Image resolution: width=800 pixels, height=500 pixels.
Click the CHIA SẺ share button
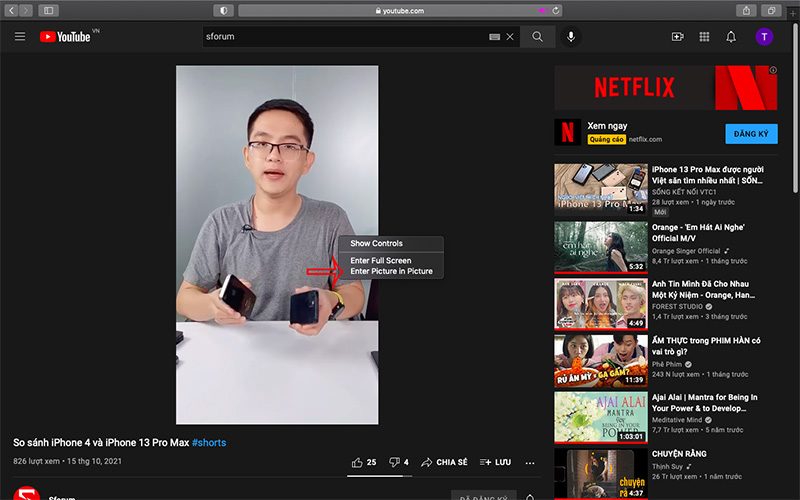click(x=444, y=462)
